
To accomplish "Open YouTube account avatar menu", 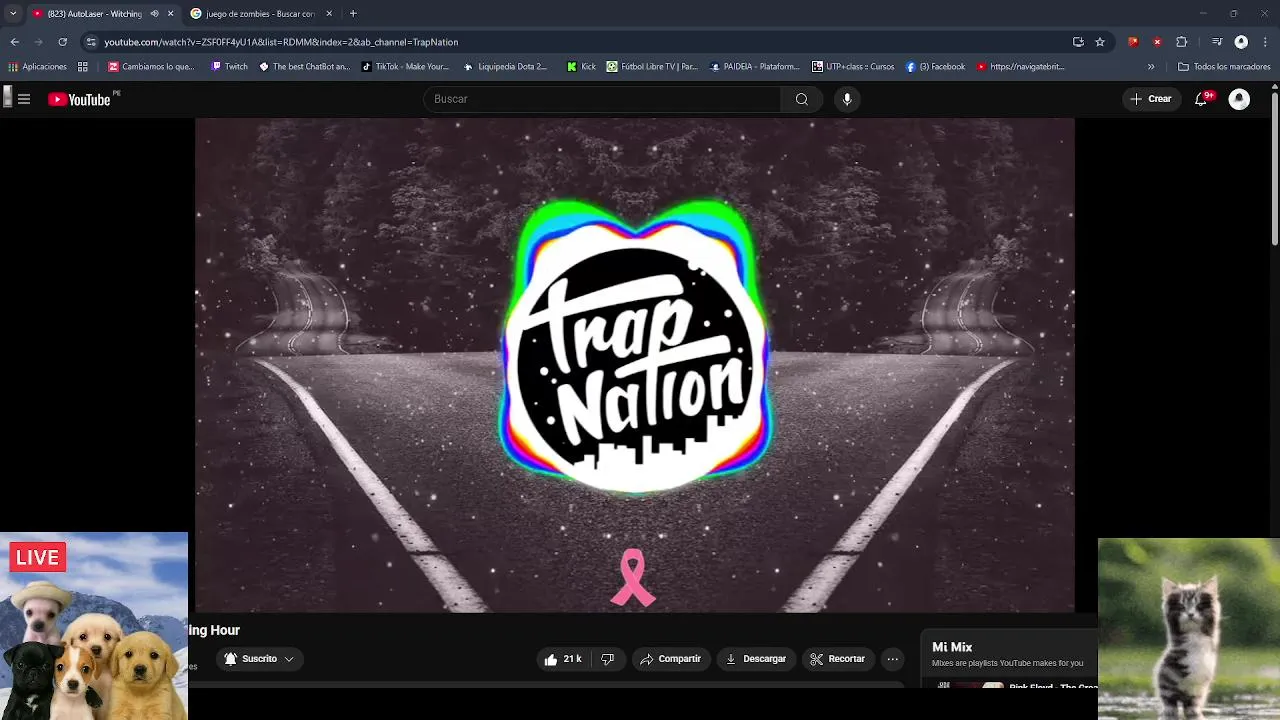I will click(x=1239, y=99).
